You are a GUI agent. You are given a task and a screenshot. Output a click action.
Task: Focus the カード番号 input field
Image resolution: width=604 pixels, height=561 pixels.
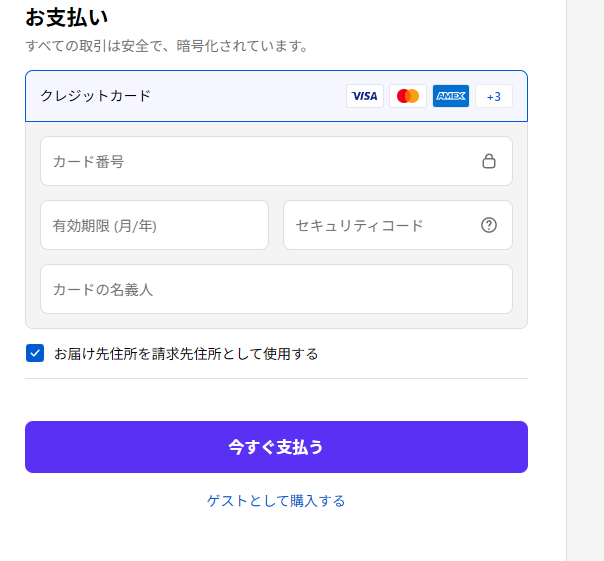[260, 161]
